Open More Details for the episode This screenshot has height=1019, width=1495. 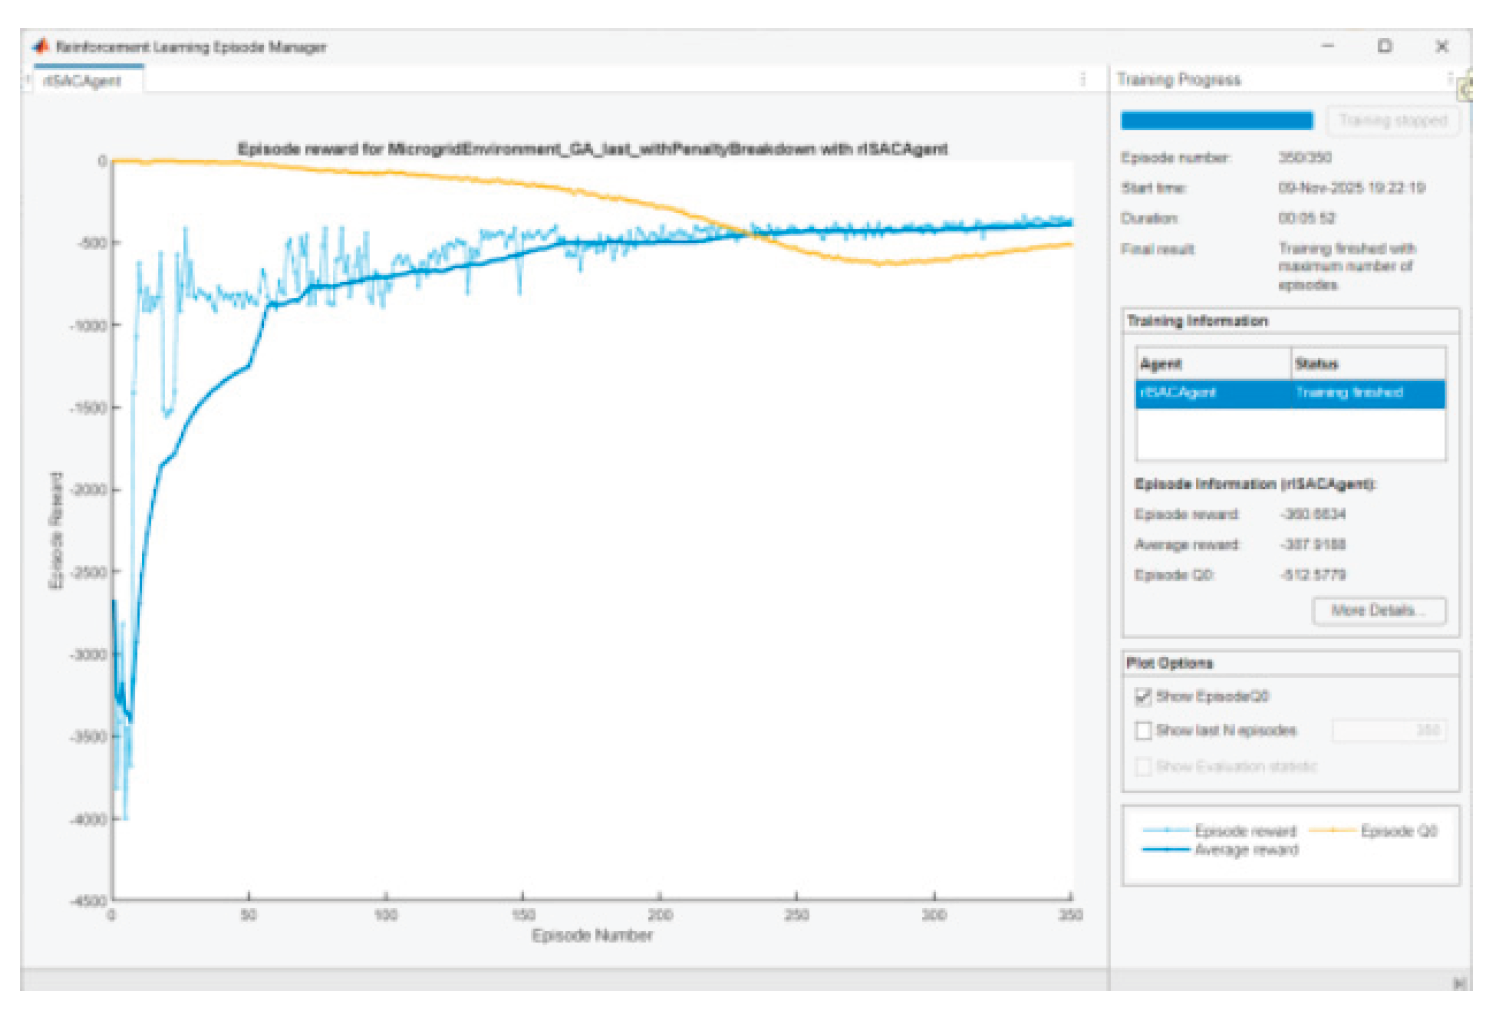[x=1378, y=611]
